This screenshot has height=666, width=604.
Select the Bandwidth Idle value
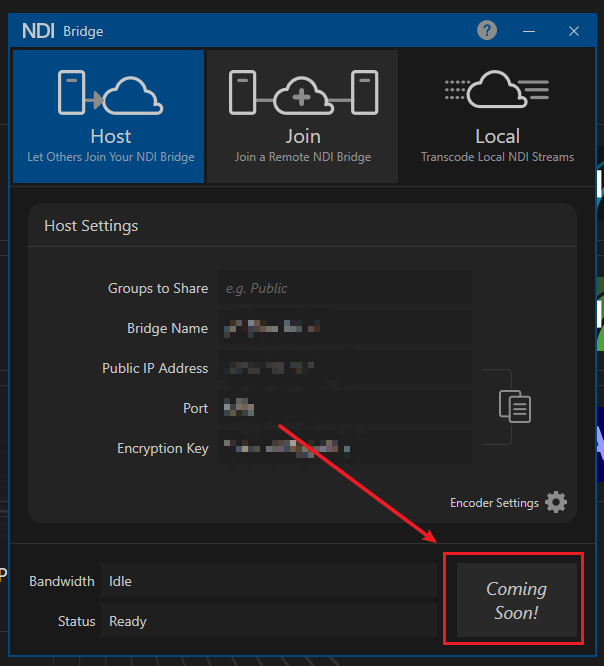(269, 581)
